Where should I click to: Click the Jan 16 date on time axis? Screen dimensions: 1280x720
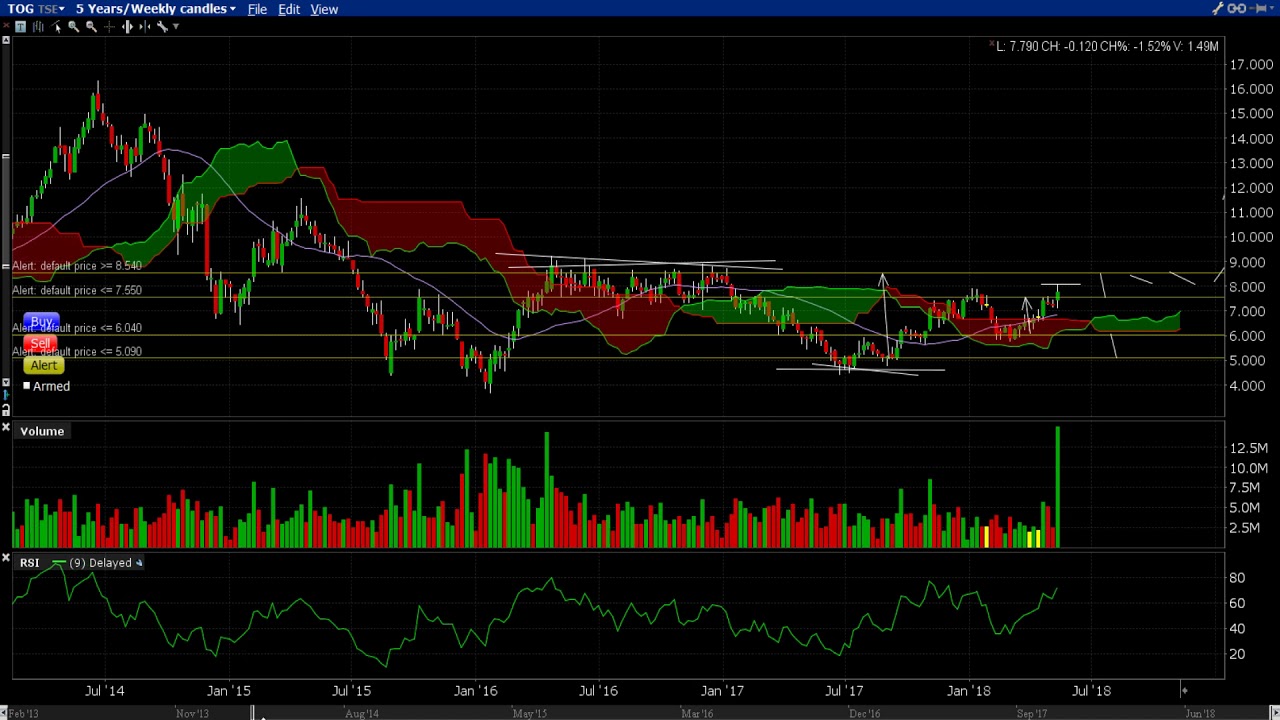[475, 691]
